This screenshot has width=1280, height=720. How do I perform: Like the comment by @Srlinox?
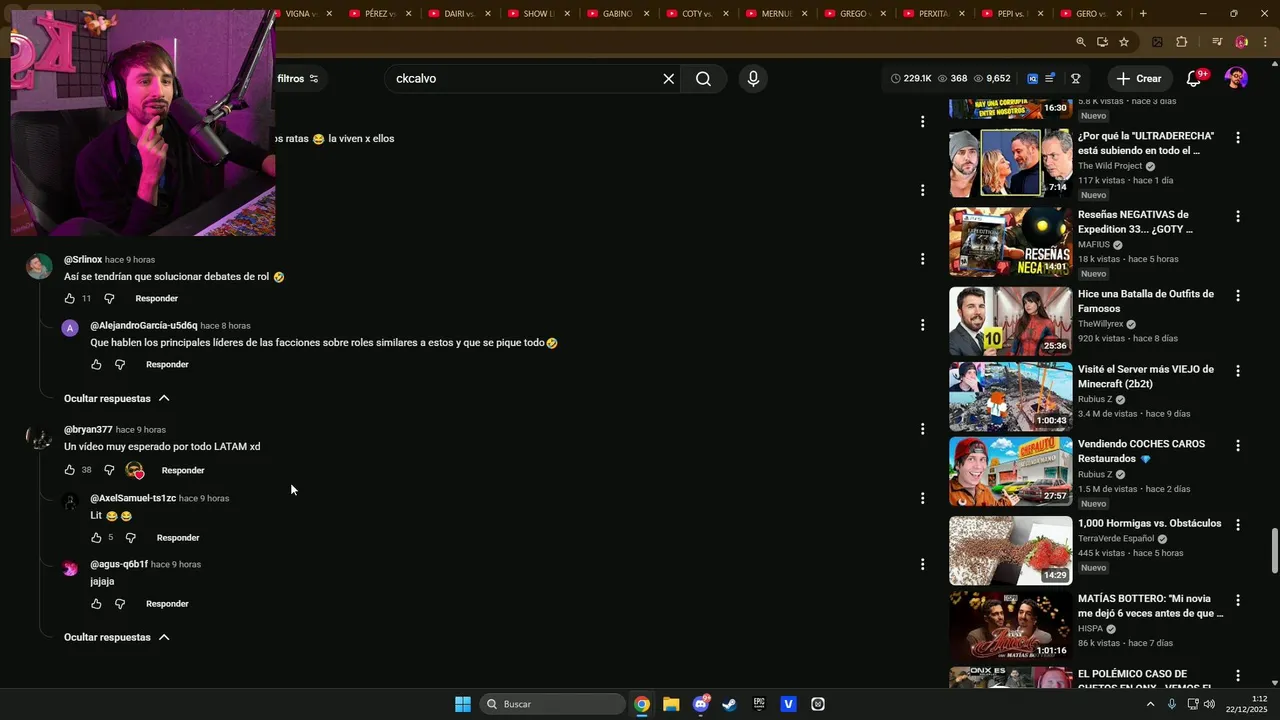click(x=70, y=298)
